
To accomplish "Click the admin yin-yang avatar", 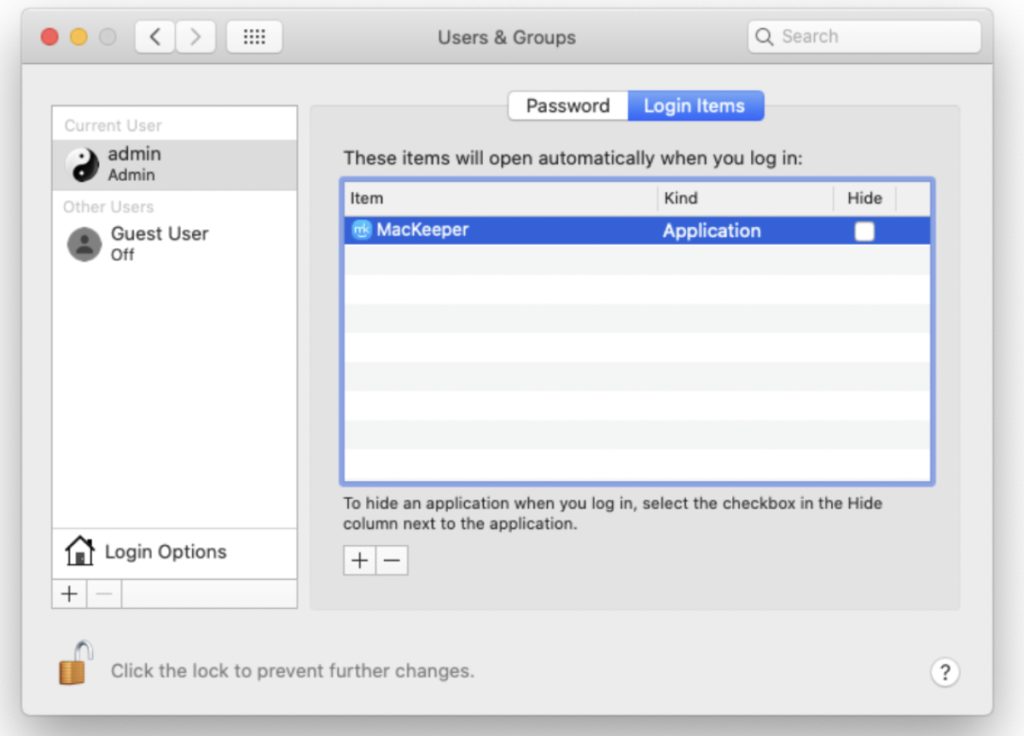I will 84,165.
